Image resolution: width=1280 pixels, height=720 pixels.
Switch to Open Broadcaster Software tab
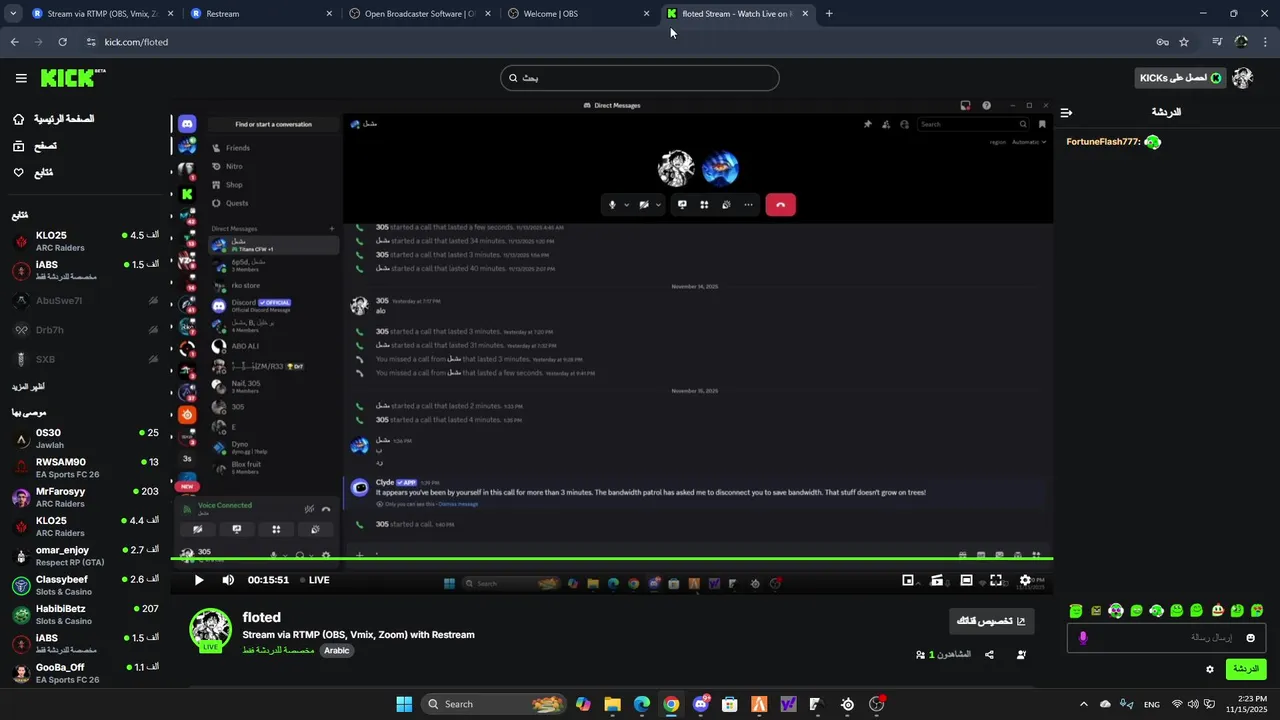coord(420,14)
